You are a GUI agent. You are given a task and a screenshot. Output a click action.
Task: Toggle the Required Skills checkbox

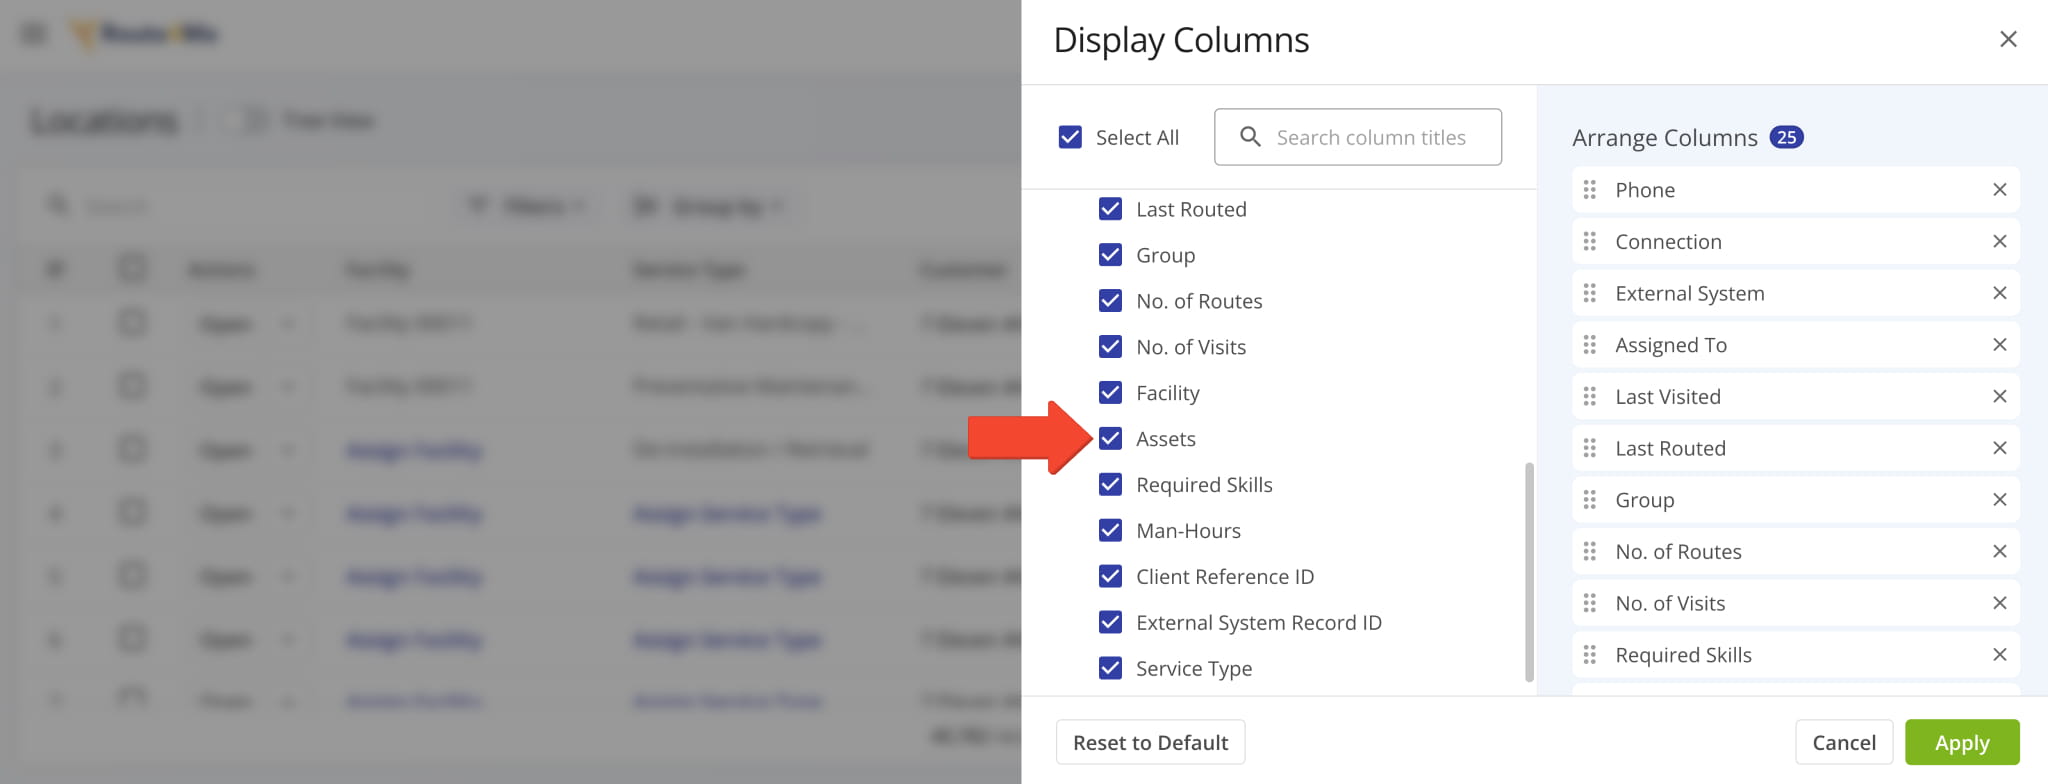point(1110,485)
